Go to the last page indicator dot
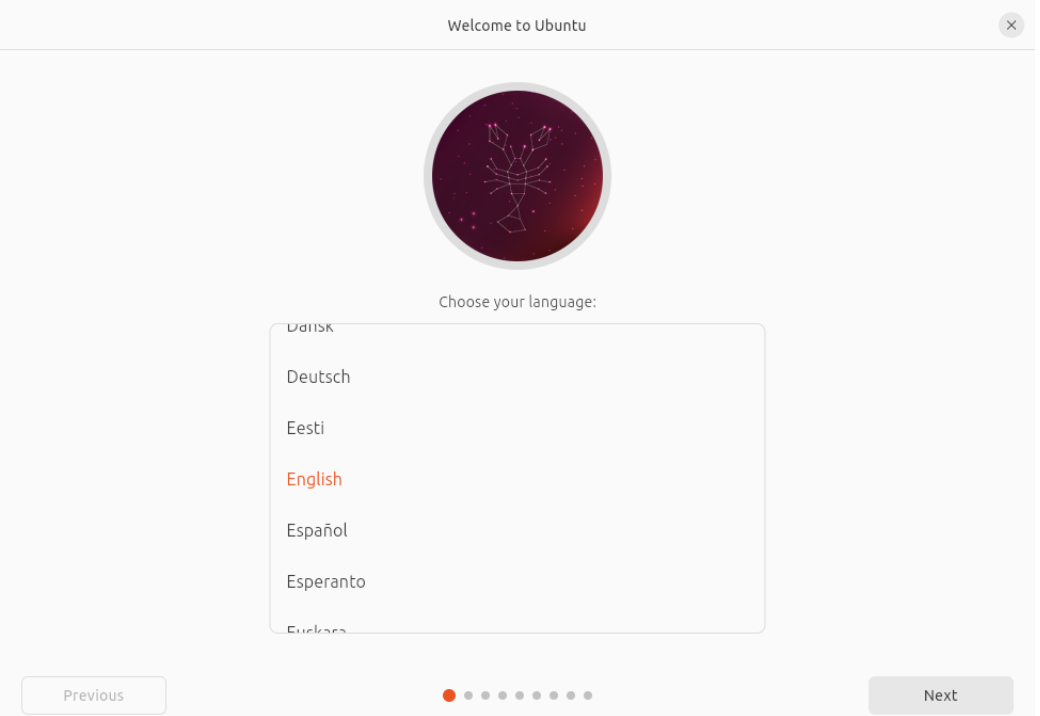Image resolution: width=1040 pixels, height=716 pixels. (x=588, y=695)
